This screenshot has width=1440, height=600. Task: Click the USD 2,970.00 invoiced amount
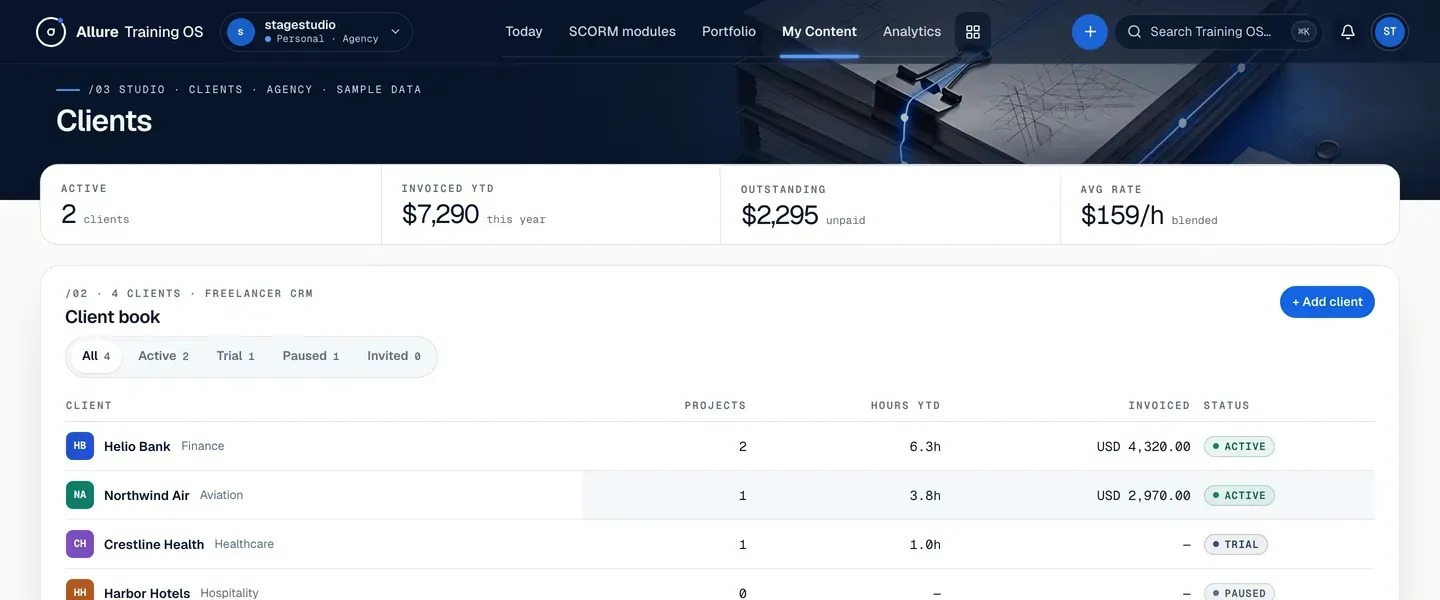tap(1144, 496)
